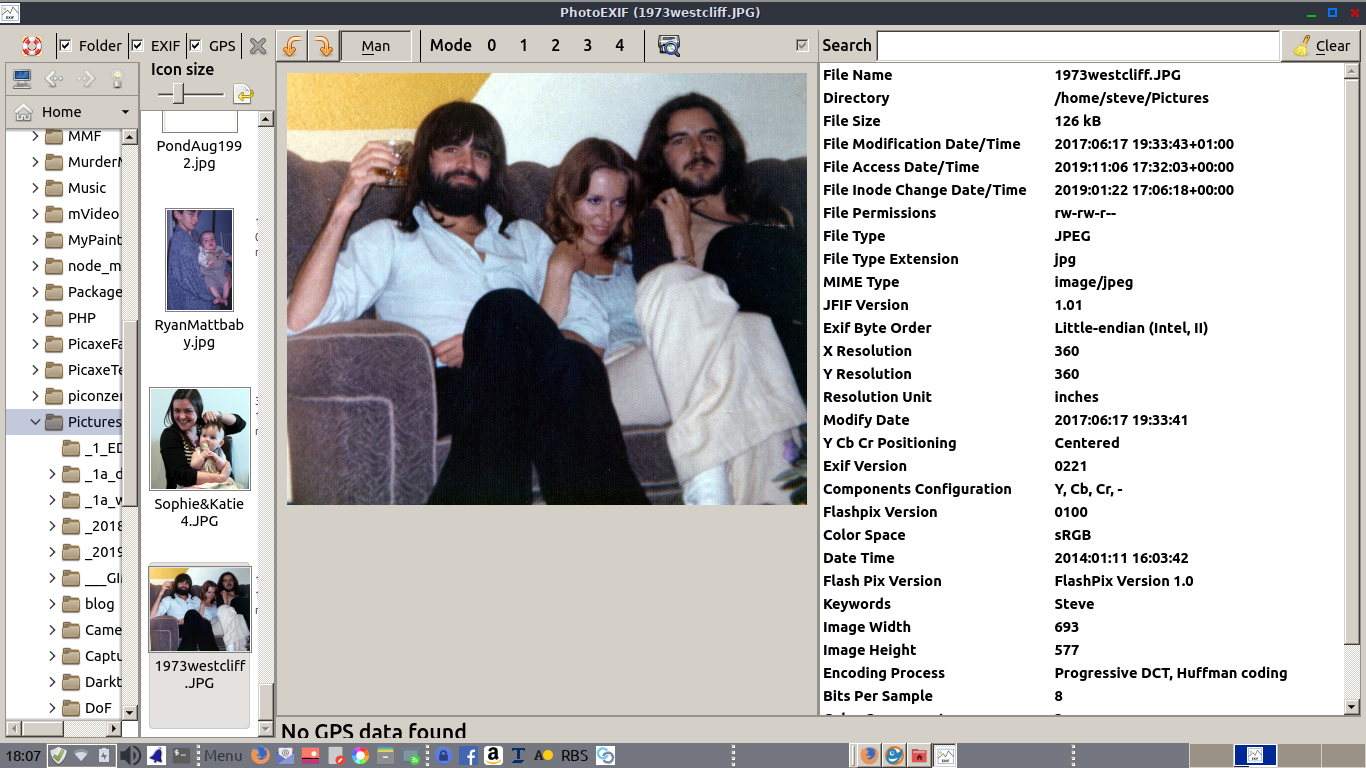Click the shield icon in the taskbar

tap(58, 756)
